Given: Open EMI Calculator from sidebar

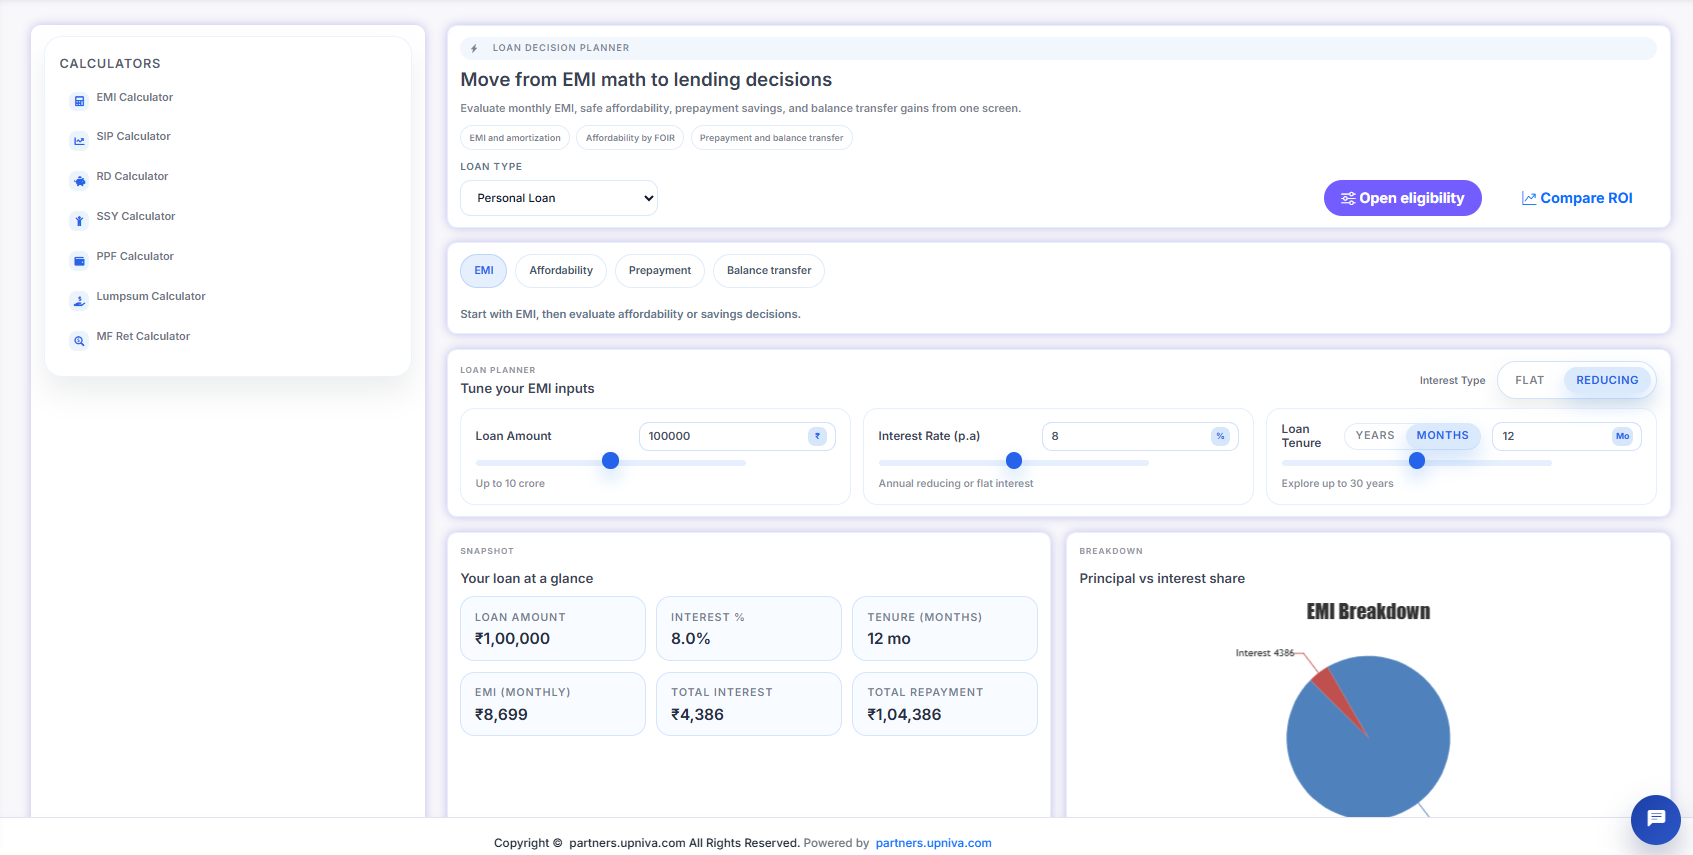Looking at the screenshot, I should point(135,98).
